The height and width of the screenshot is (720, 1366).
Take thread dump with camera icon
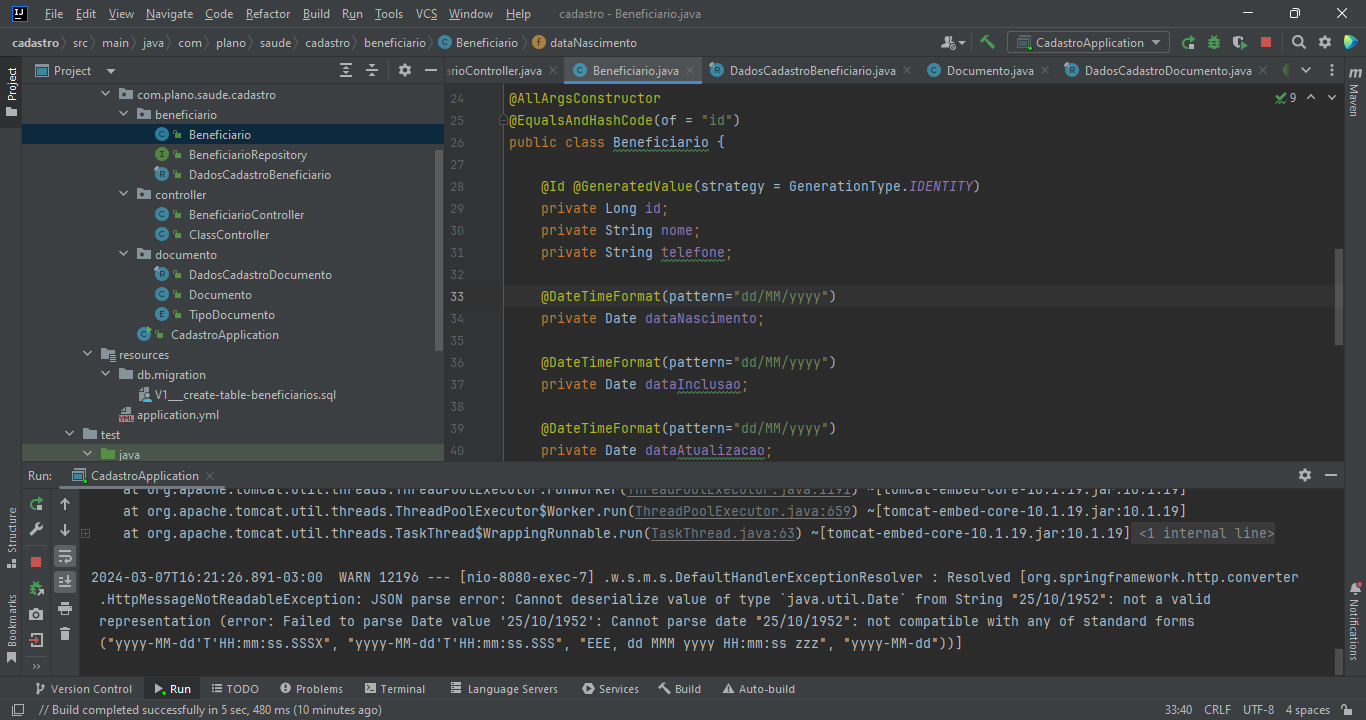click(x=37, y=614)
